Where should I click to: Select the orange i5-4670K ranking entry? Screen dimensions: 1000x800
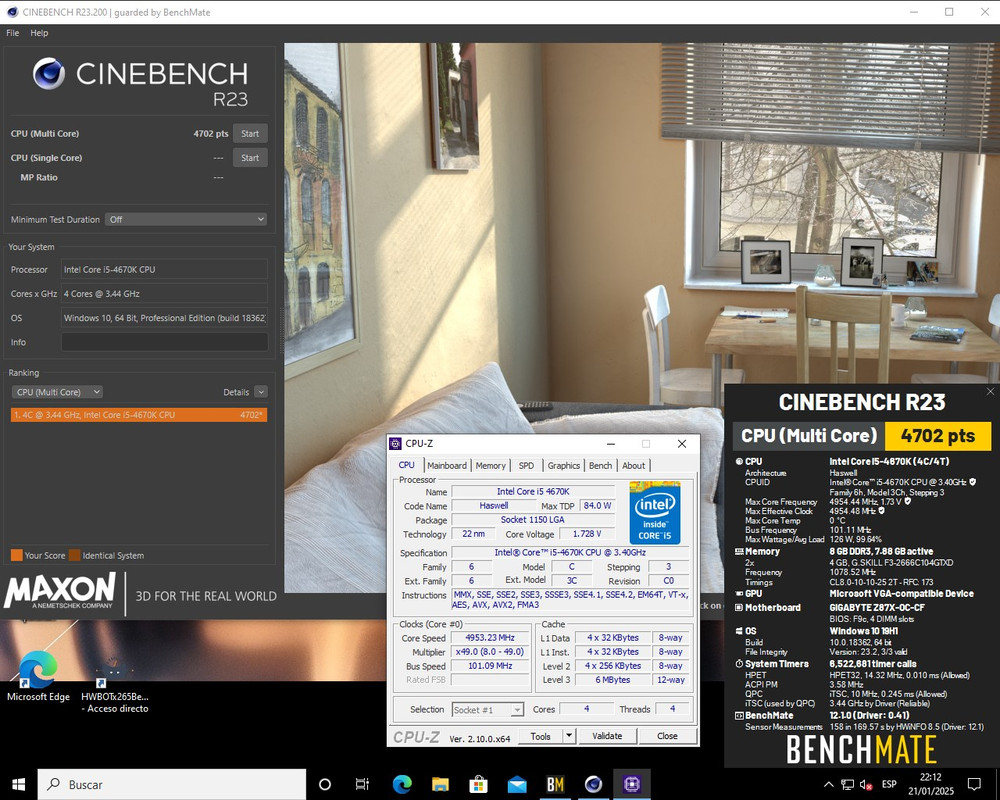point(139,415)
